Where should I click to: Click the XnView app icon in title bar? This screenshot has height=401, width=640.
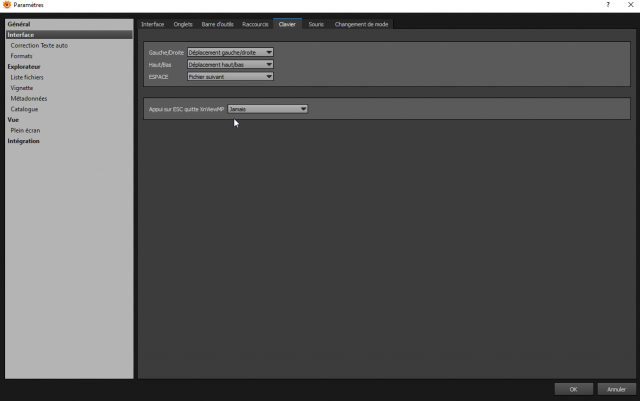tap(7, 4)
